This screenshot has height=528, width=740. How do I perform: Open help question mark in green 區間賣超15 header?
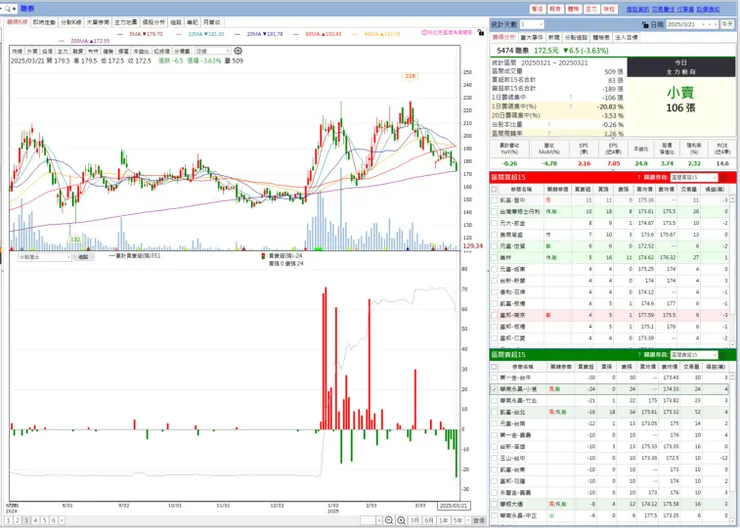pyautogui.click(x=639, y=355)
